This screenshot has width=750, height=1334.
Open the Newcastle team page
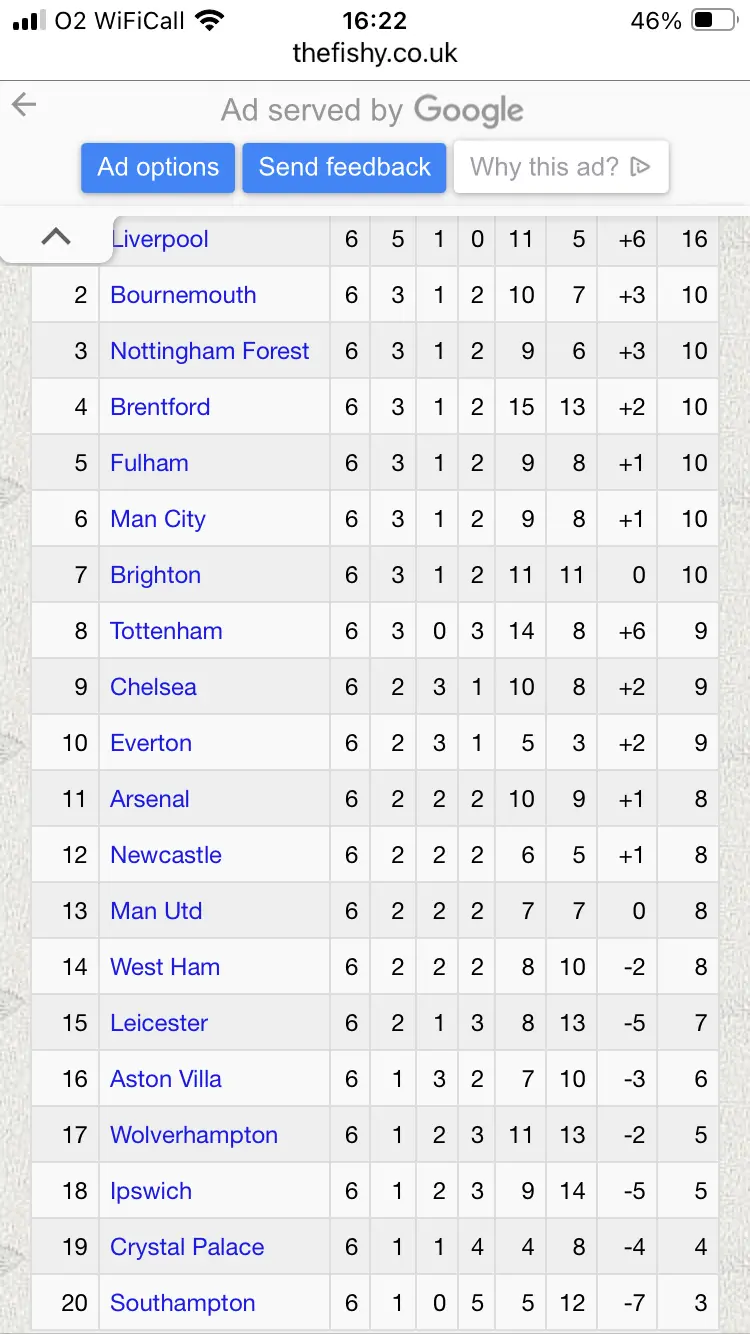(x=166, y=855)
